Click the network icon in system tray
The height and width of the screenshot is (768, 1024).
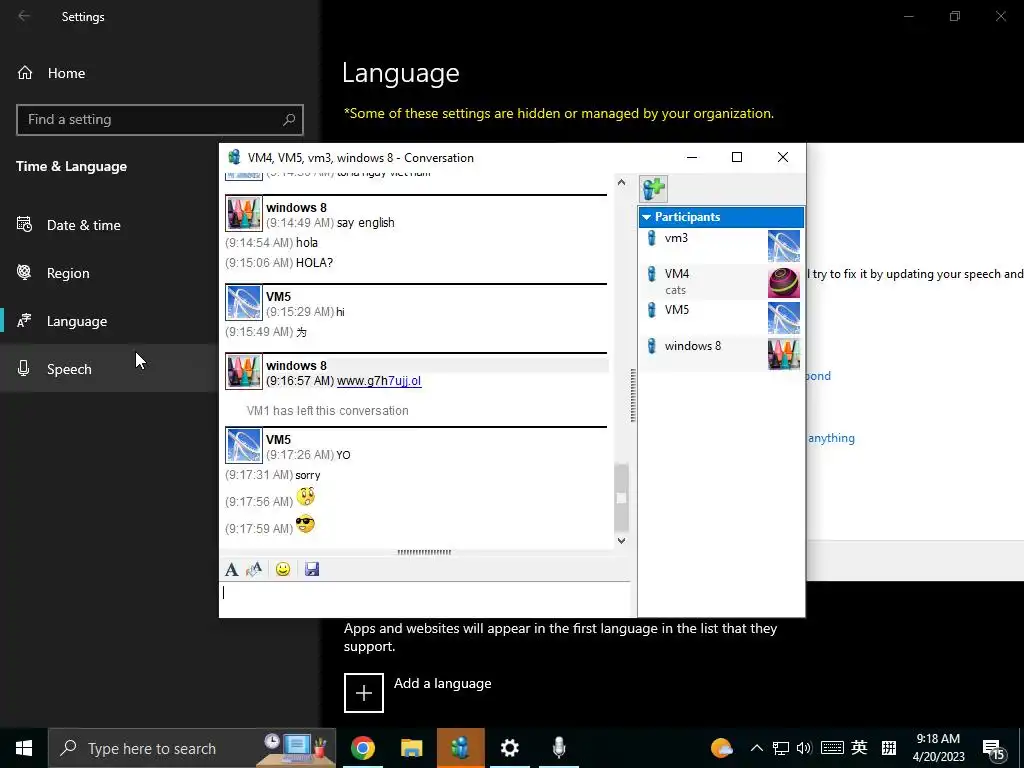click(780, 748)
